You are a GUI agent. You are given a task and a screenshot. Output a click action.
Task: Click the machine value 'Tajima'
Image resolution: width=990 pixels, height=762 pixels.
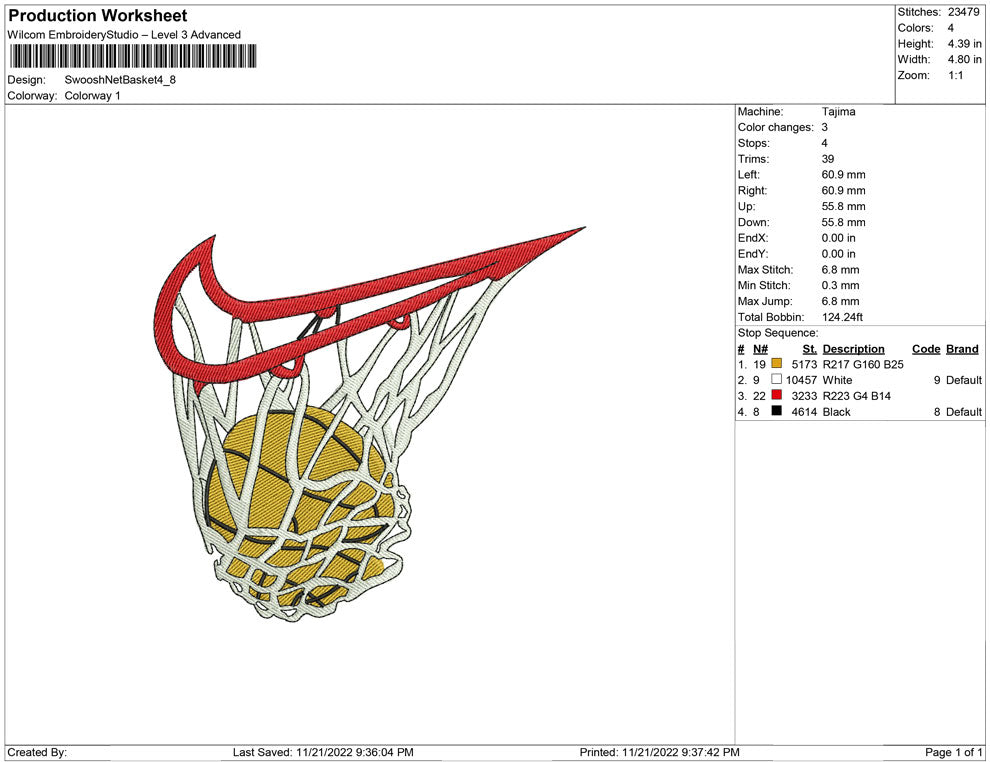tap(838, 112)
